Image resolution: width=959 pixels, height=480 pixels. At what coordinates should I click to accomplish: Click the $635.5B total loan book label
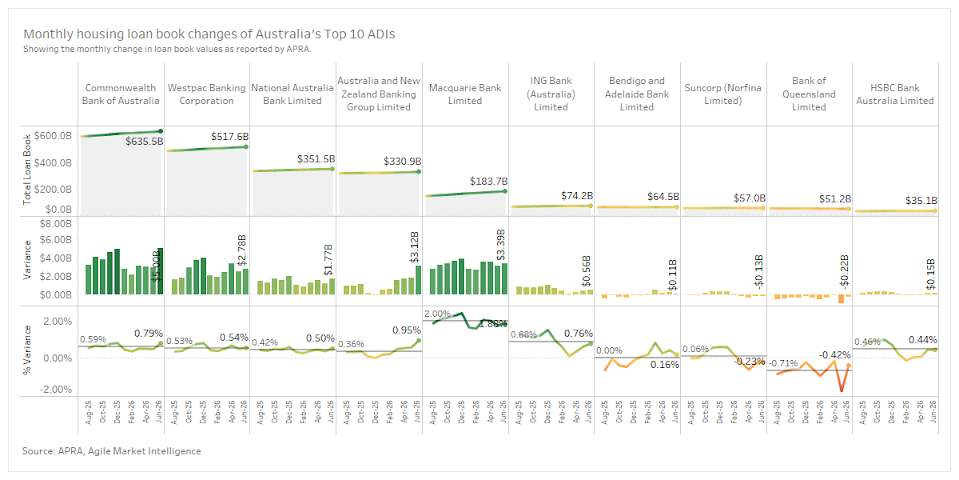144,141
